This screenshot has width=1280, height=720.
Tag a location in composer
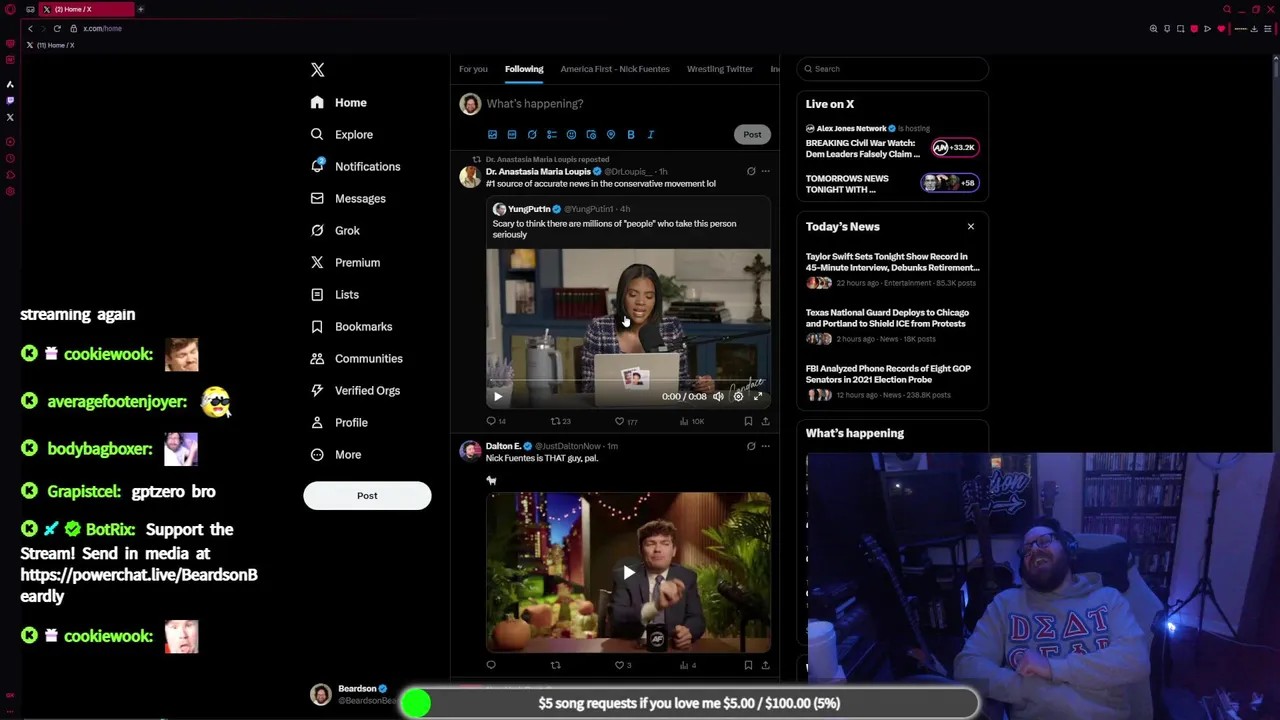(x=611, y=135)
